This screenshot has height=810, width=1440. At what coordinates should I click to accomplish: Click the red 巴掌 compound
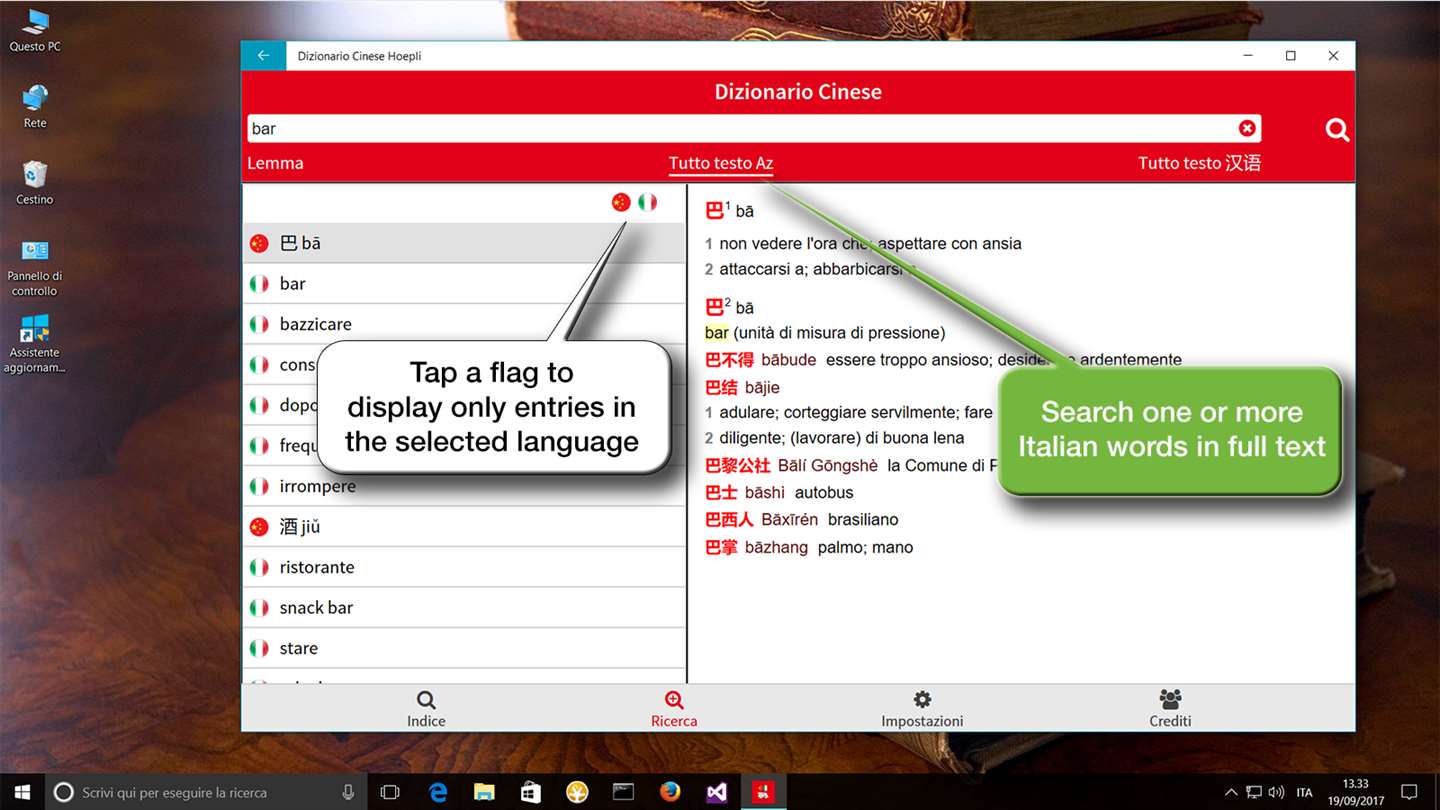click(721, 547)
